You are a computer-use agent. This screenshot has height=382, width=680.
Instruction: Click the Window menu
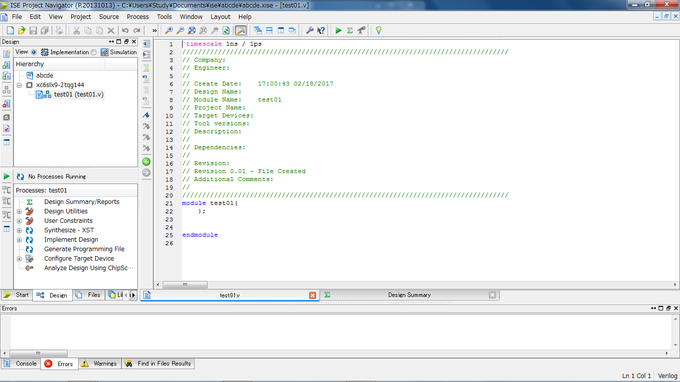pyautogui.click(x=191, y=16)
